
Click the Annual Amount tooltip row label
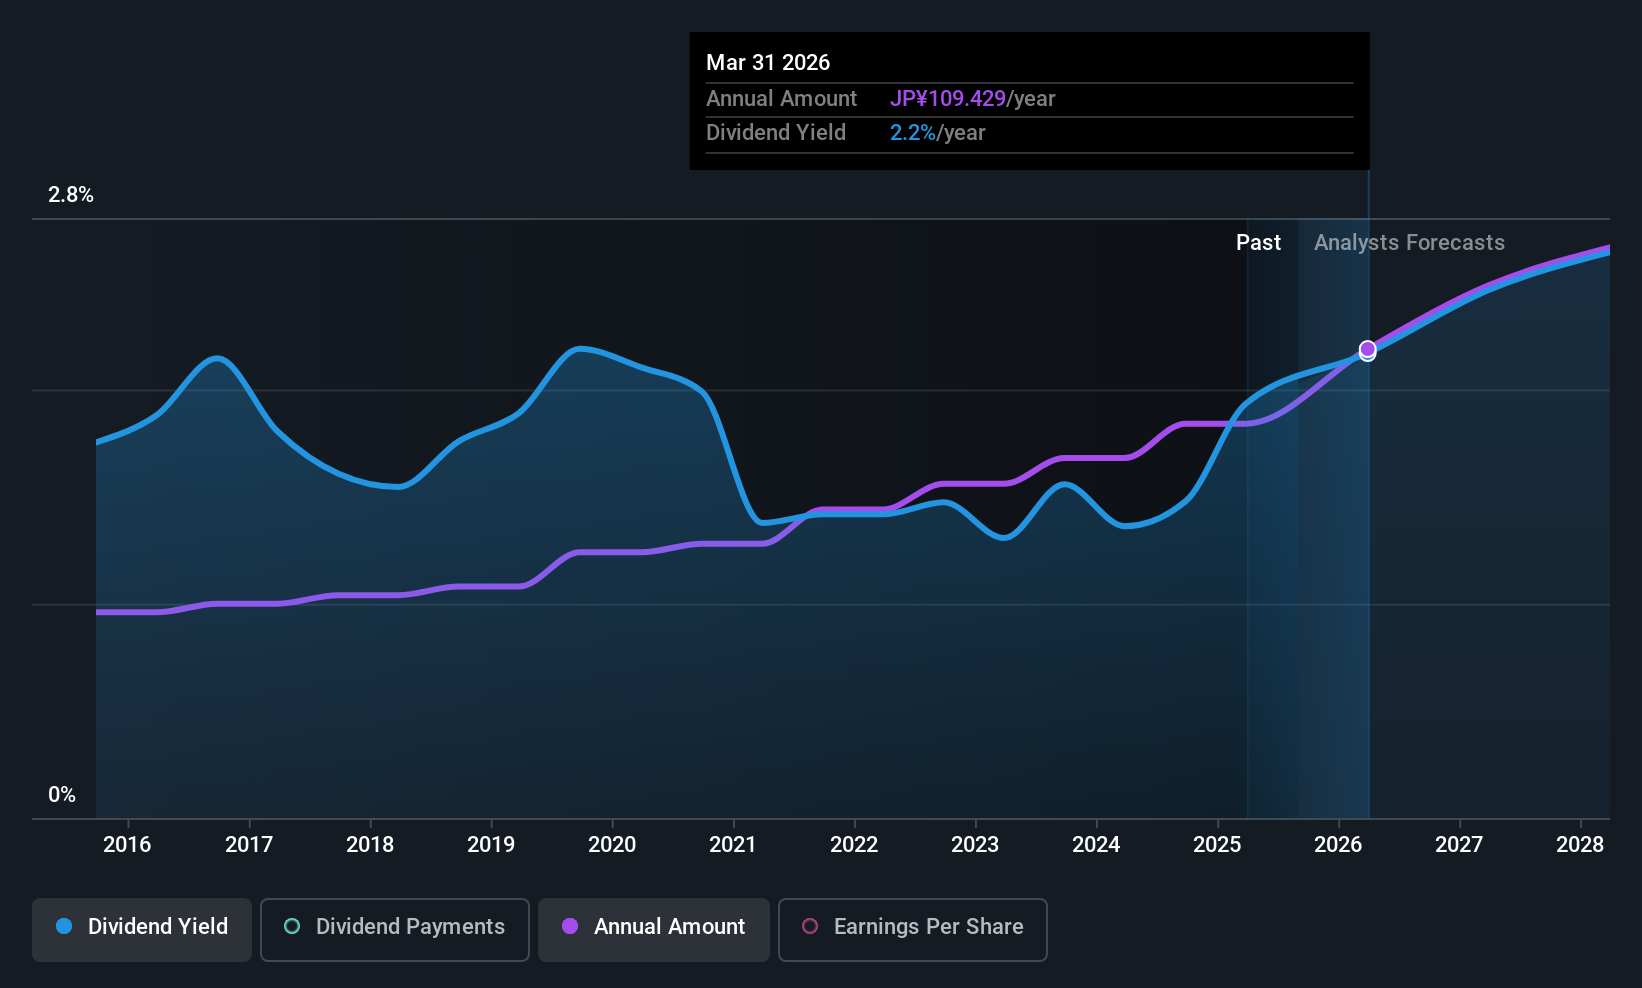[781, 99]
